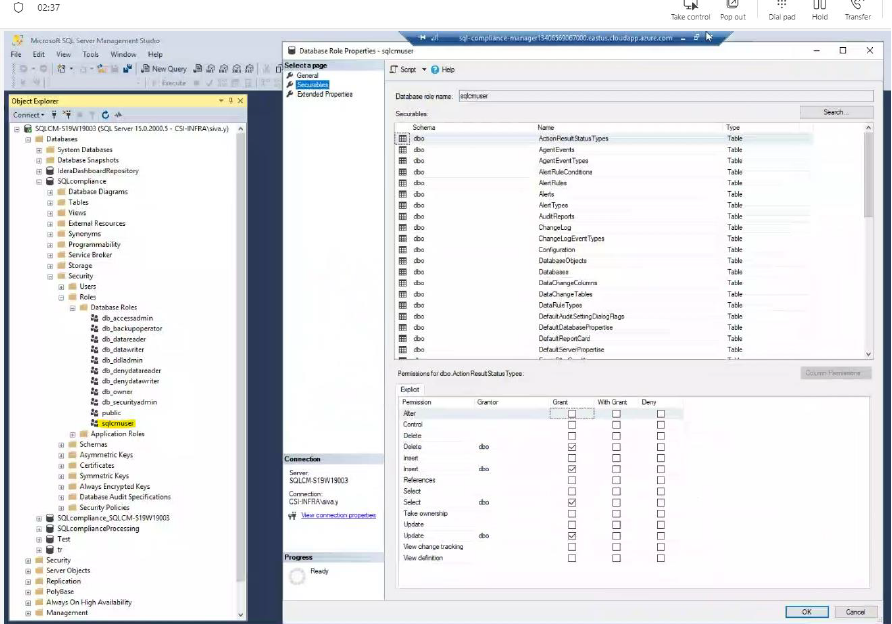Open the Edit menu

coord(39,55)
